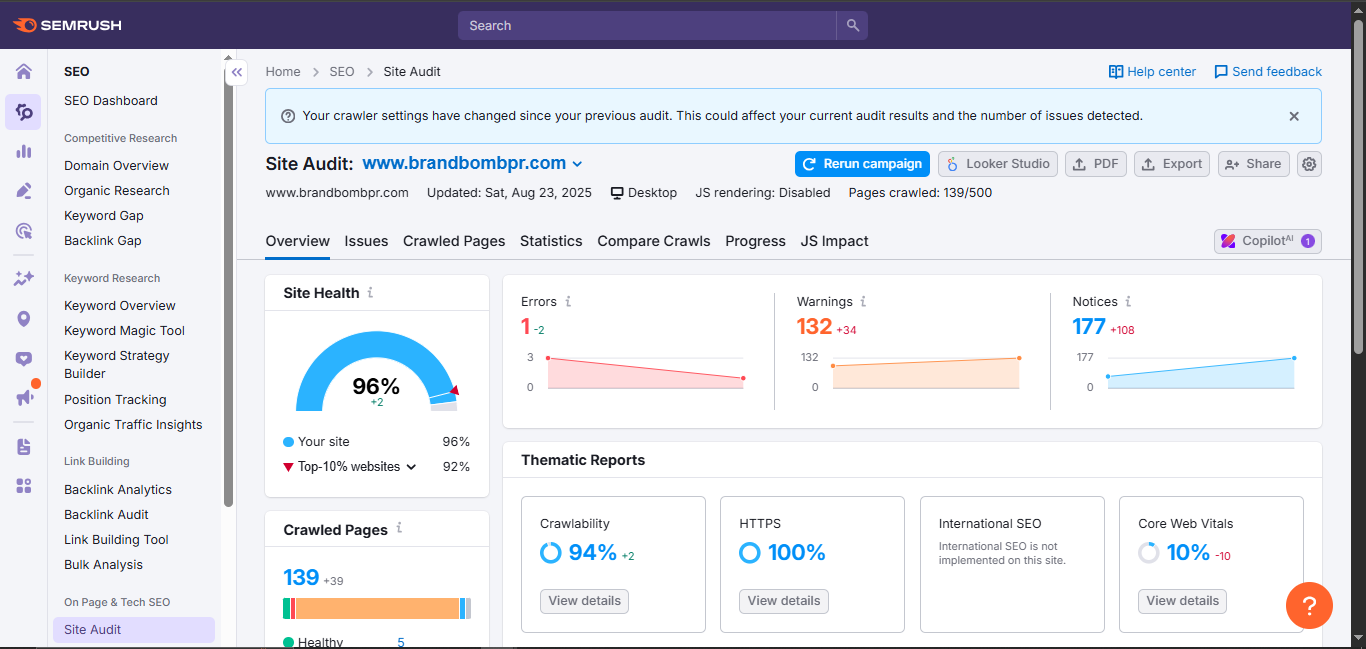
Task: Open the Advertising target icon in rail
Action: (23, 231)
